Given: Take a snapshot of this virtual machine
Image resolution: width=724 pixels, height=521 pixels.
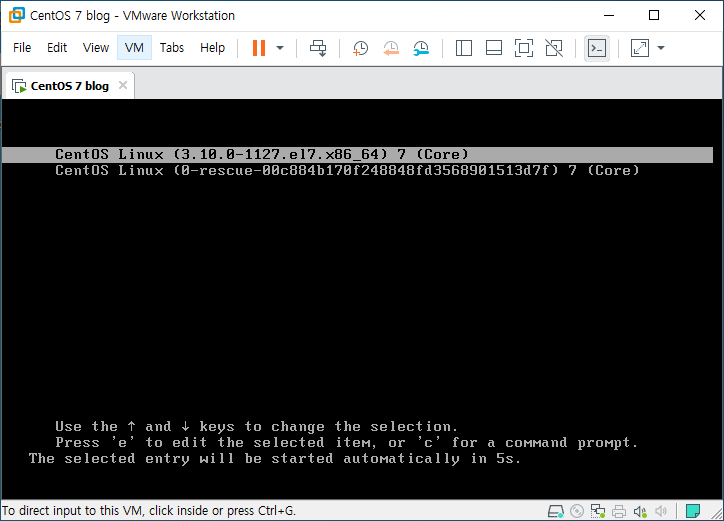Looking at the screenshot, I should click(360, 48).
